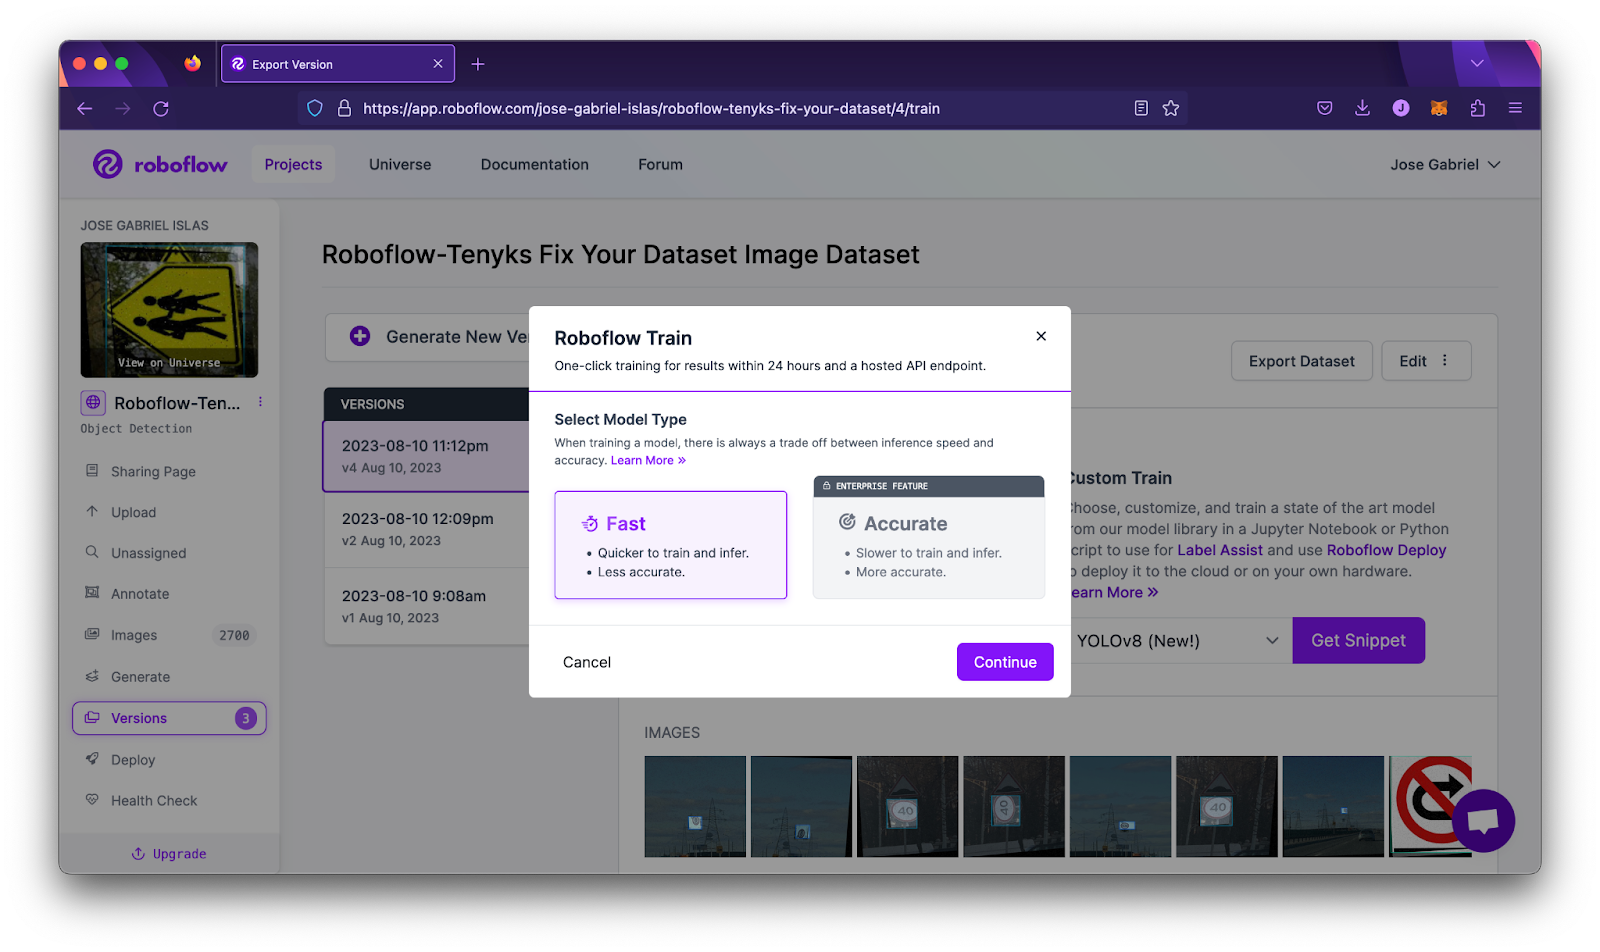The height and width of the screenshot is (952, 1600).
Task: Open the Documentation menu item
Action: tap(534, 164)
